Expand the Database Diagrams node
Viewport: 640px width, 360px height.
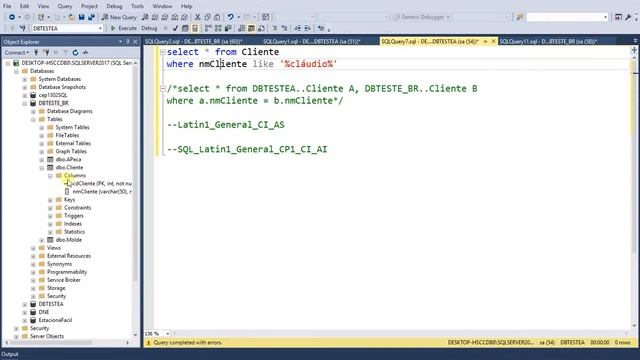tap(33, 111)
